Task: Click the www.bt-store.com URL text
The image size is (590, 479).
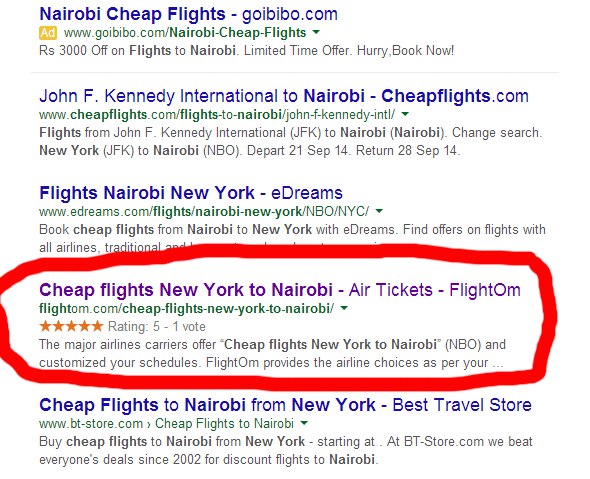Action: pyautogui.click(x=91, y=424)
